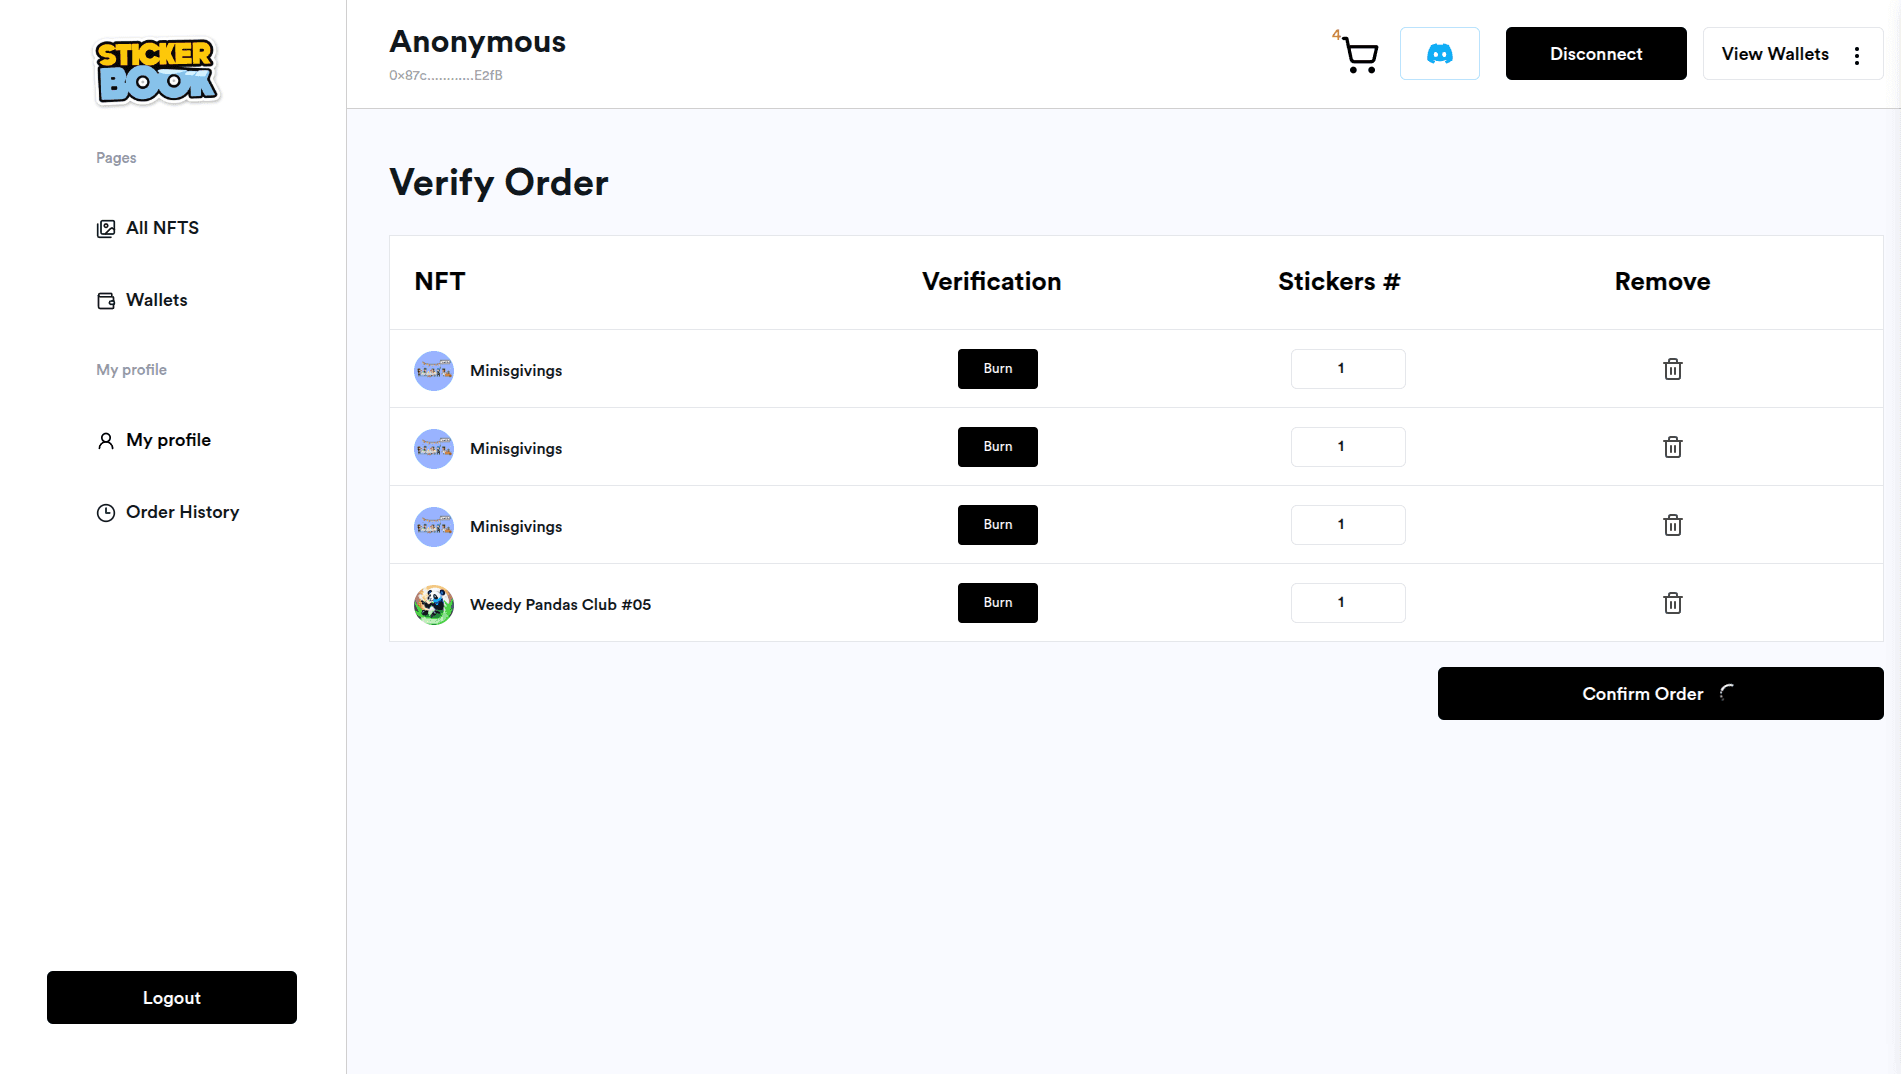
Task: Open the Wallets page in sidebar
Action: pyautogui.click(x=156, y=300)
